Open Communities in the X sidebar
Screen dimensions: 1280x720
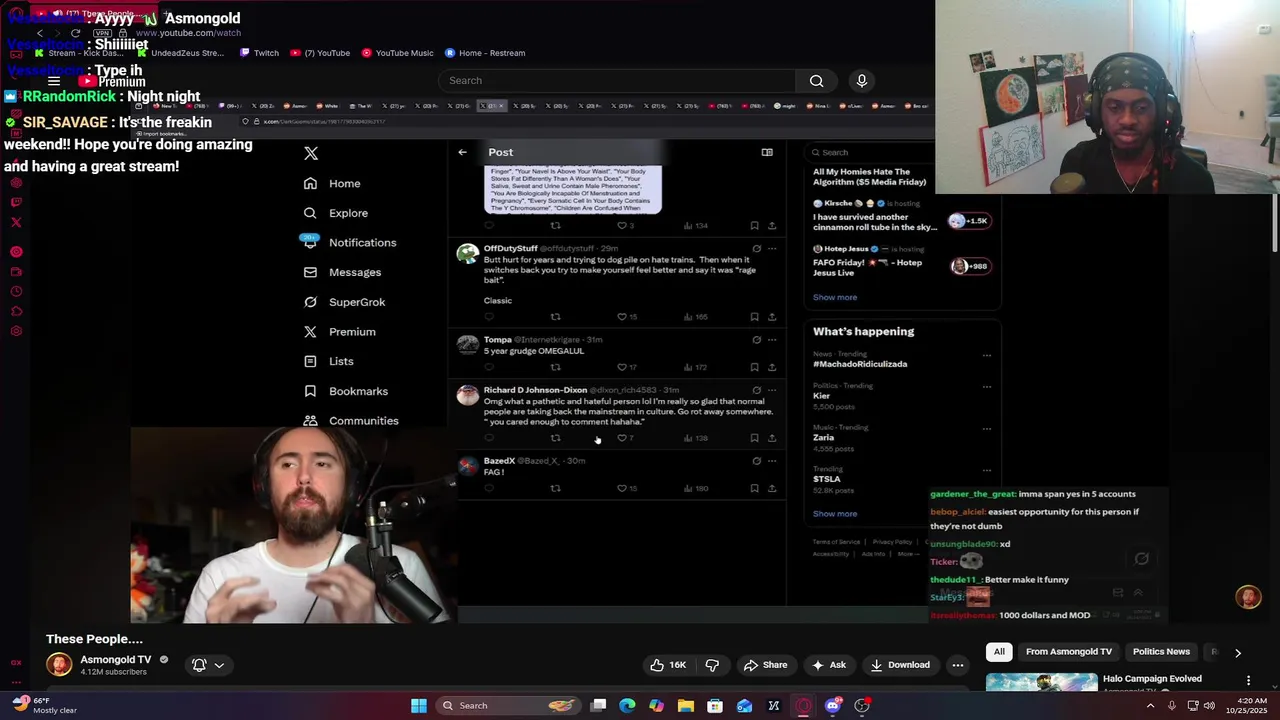(x=351, y=421)
